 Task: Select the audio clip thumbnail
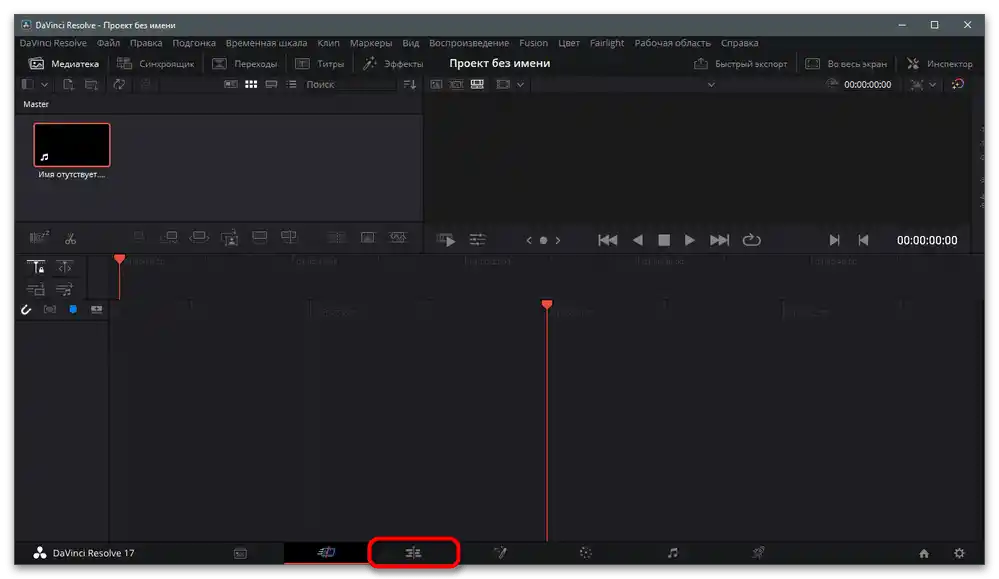point(72,145)
